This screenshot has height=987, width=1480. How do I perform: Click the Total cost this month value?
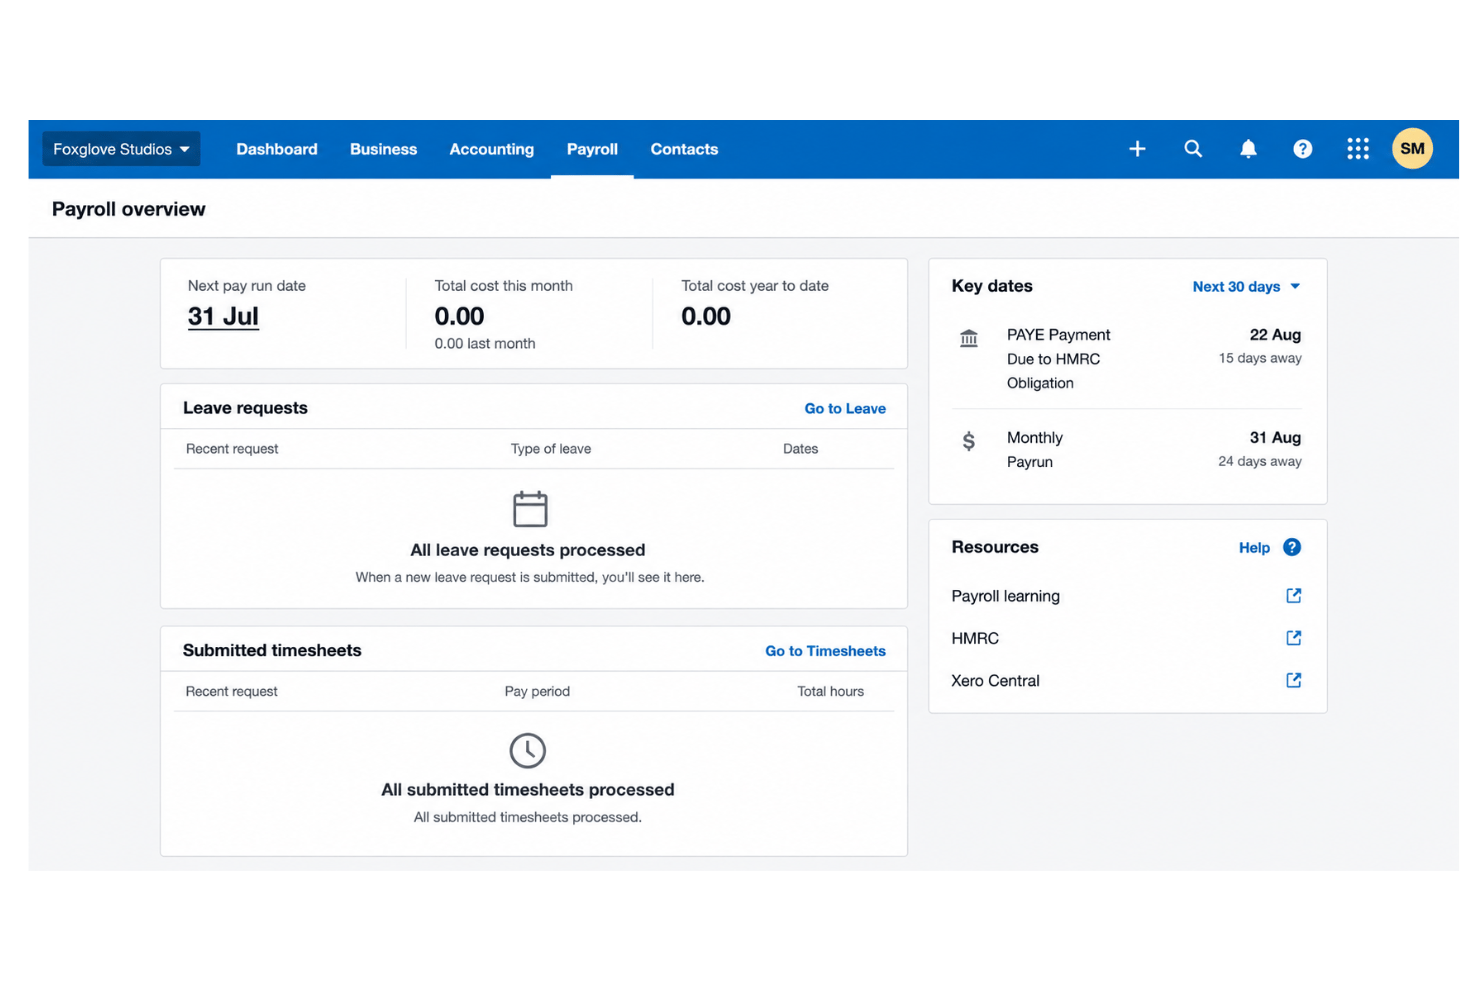459,317
